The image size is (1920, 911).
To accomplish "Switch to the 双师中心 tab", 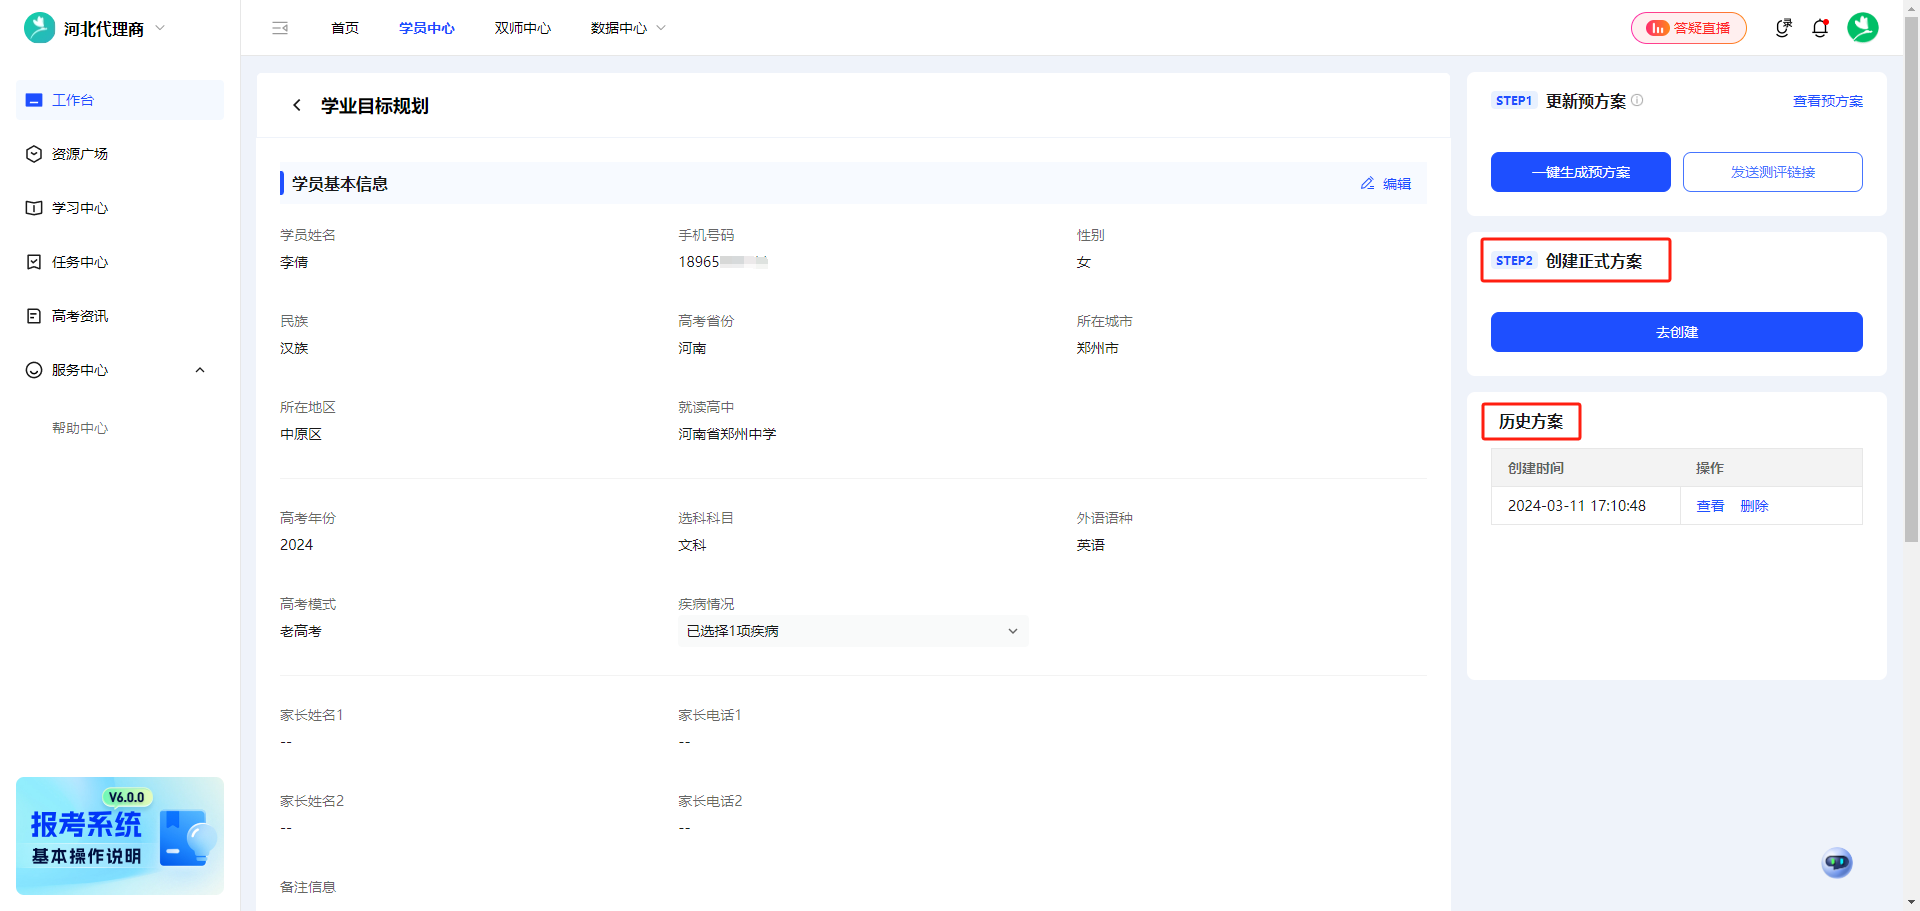I will point(521,28).
